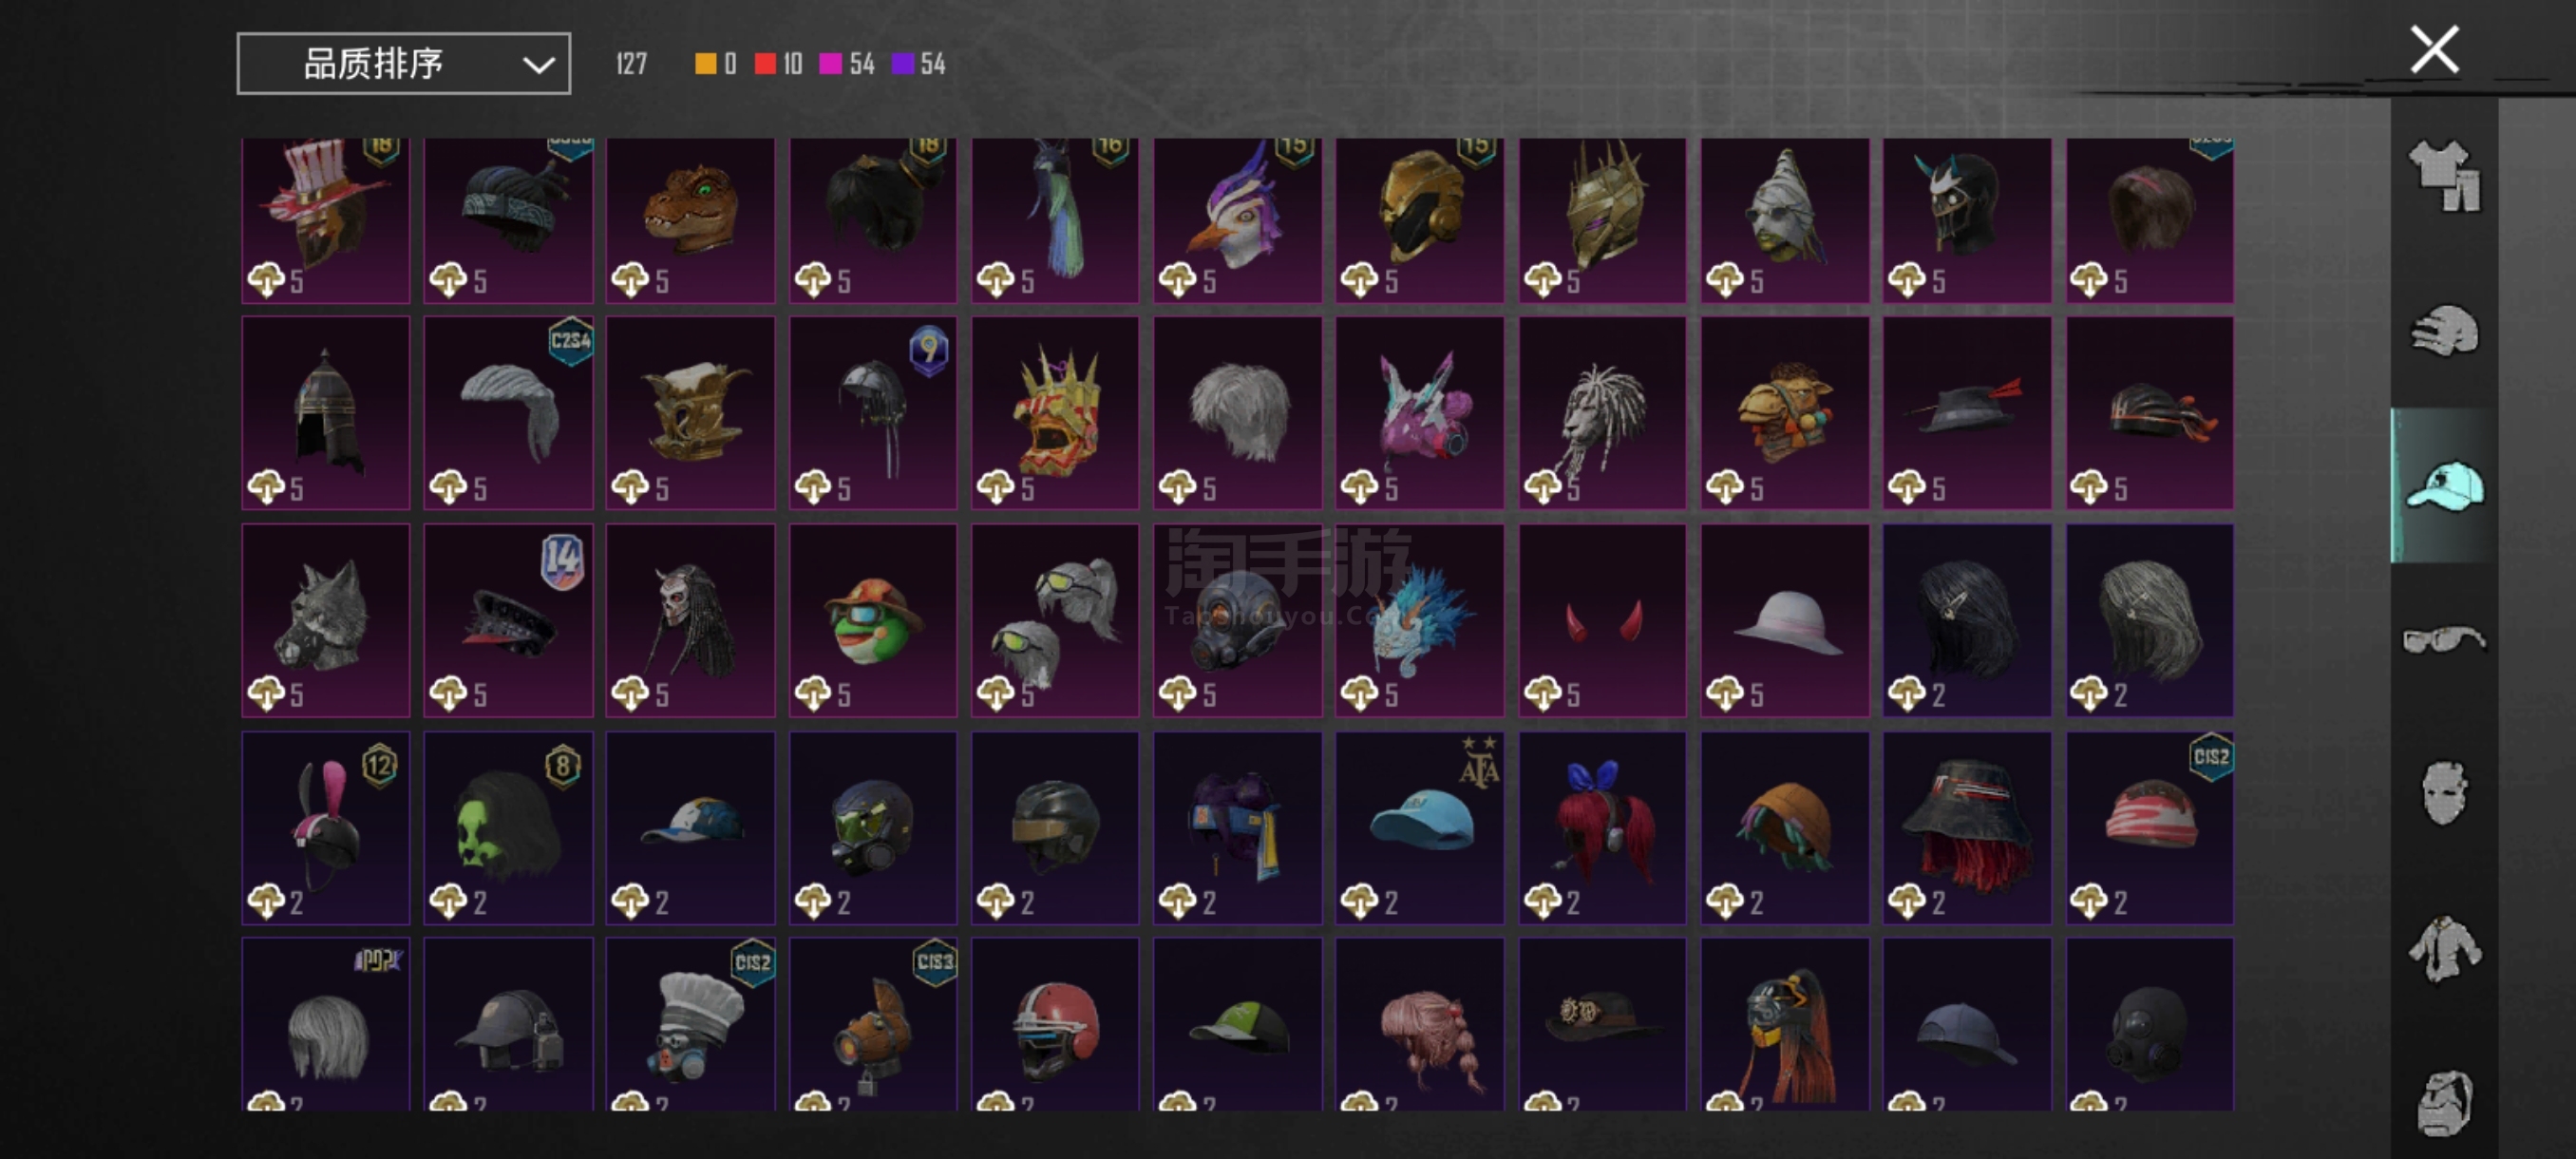Select the green dinosaur head item

click(690, 220)
